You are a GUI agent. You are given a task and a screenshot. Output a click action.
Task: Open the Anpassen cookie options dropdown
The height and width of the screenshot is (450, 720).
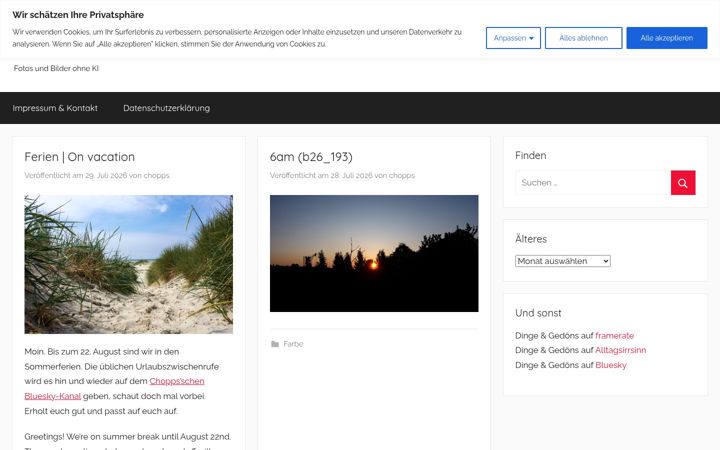513,38
